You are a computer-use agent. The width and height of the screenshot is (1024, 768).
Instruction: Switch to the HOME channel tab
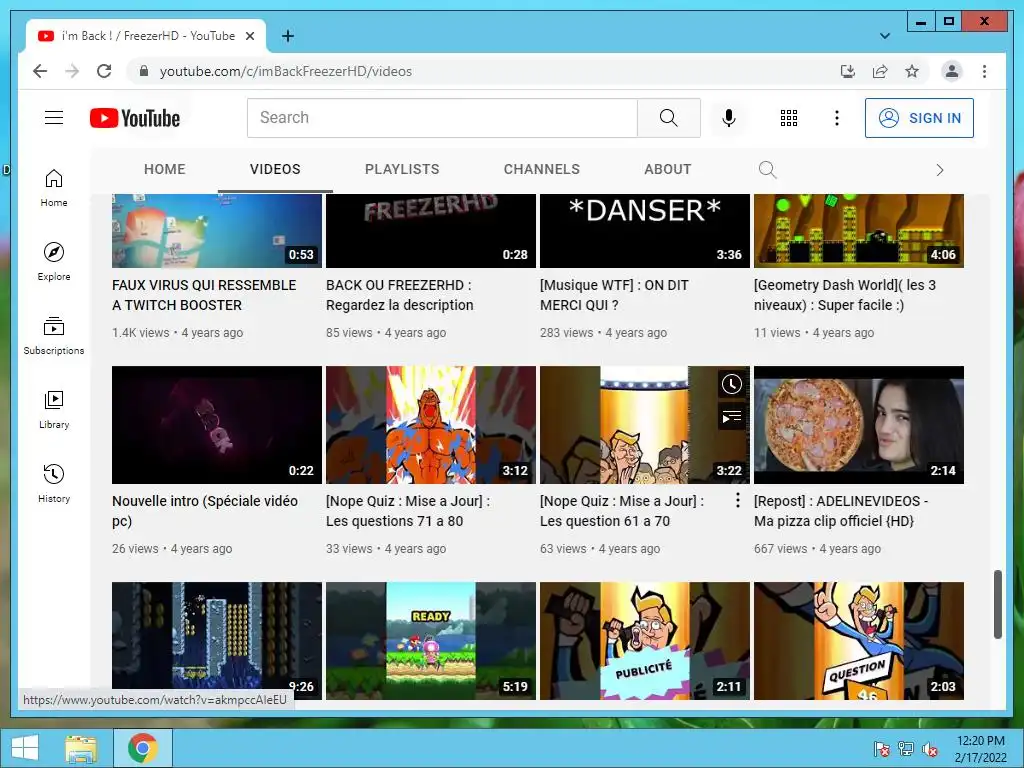click(165, 169)
